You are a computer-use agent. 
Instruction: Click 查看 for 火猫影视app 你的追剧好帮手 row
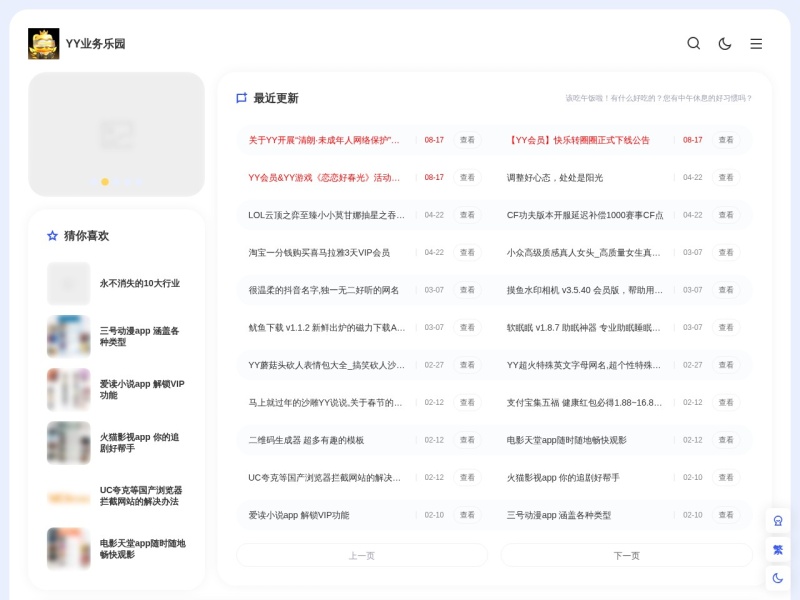(x=726, y=478)
